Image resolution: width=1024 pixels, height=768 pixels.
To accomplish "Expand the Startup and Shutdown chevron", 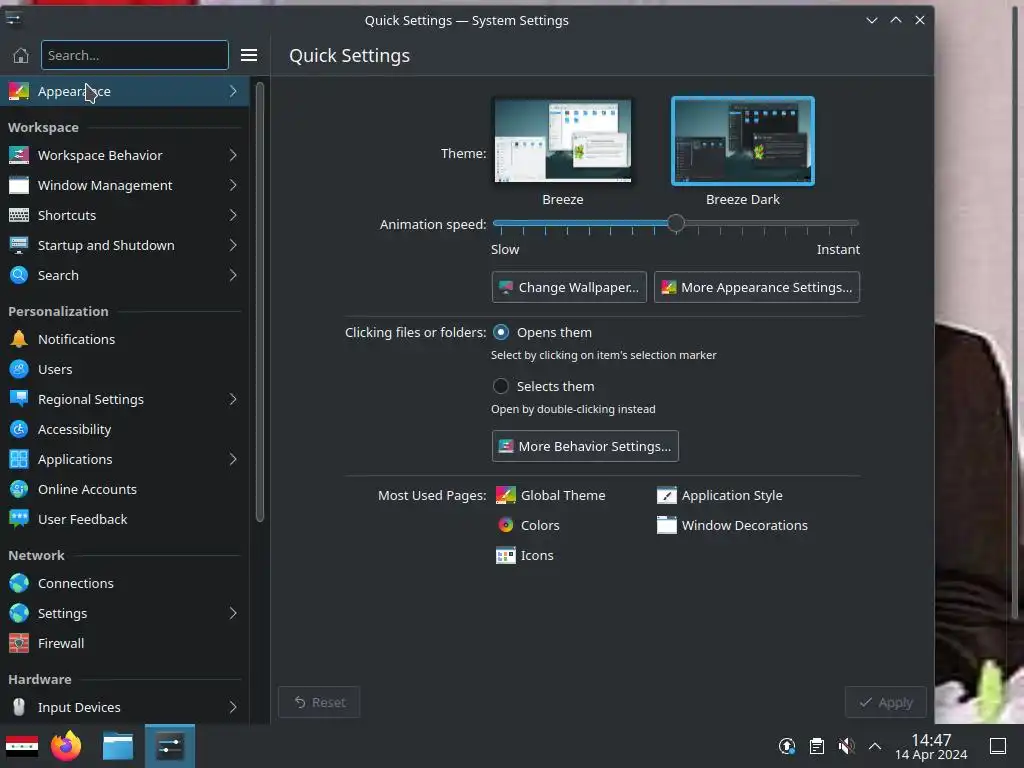I will point(233,246).
